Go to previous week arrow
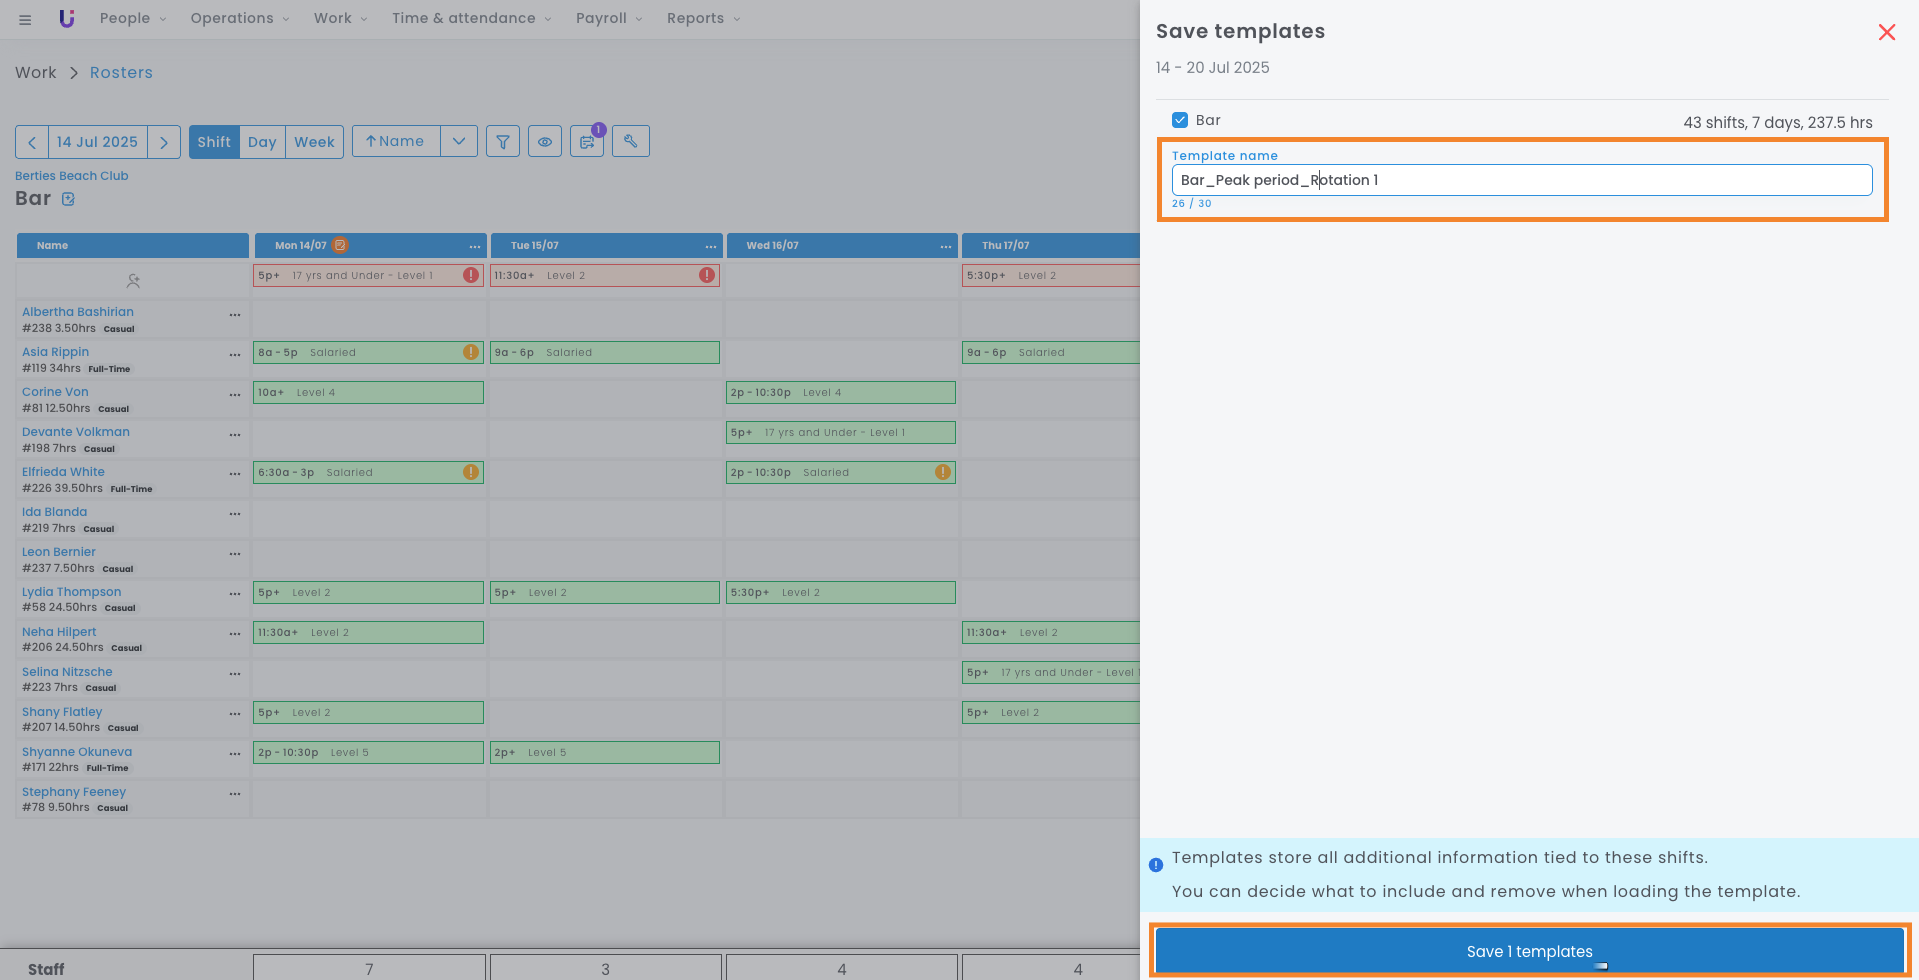Image resolution: width=1919 pixels, height=980 pixels. [32, 142]
